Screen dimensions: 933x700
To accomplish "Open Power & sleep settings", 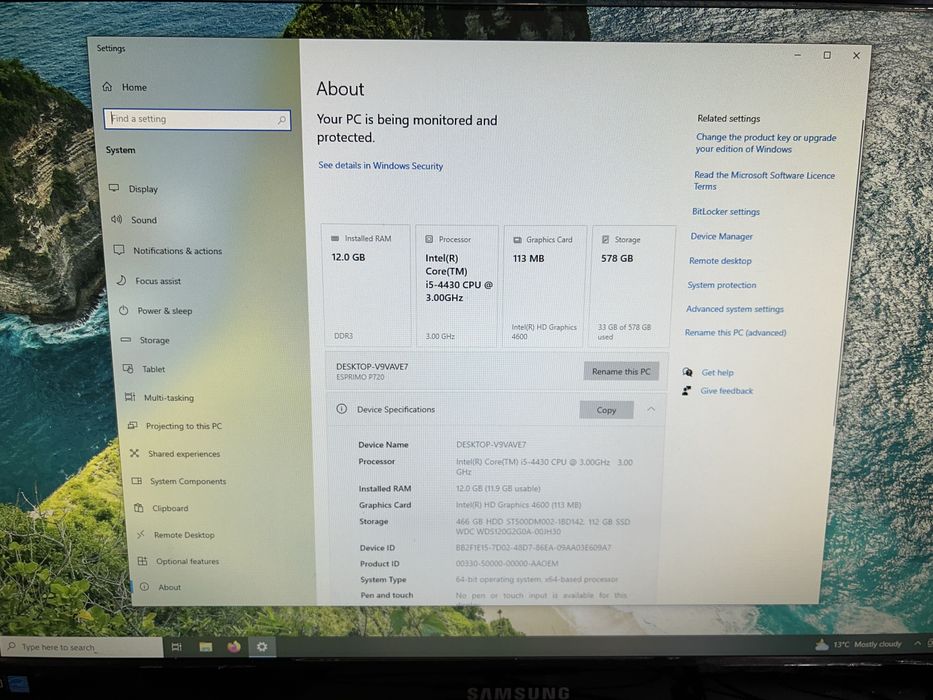I will pos(155,311).
